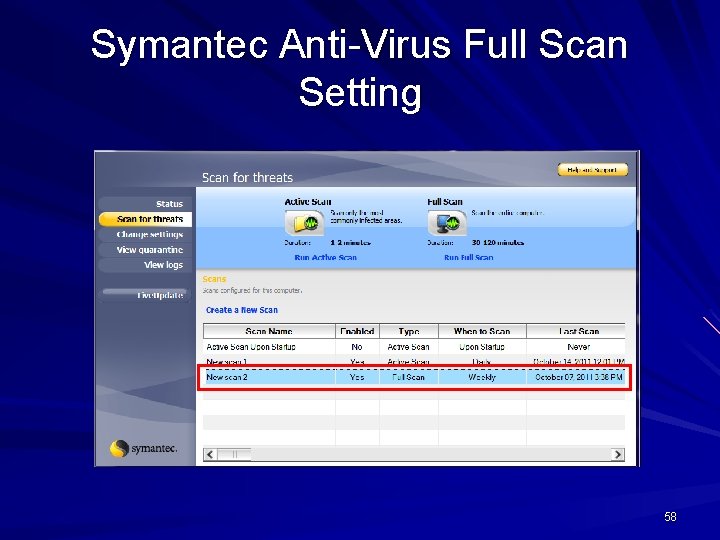Image resolution: width=720 pixels, height=540 pixels.
Task: Click the Full Scan type cell
Action: click(409, 377)
